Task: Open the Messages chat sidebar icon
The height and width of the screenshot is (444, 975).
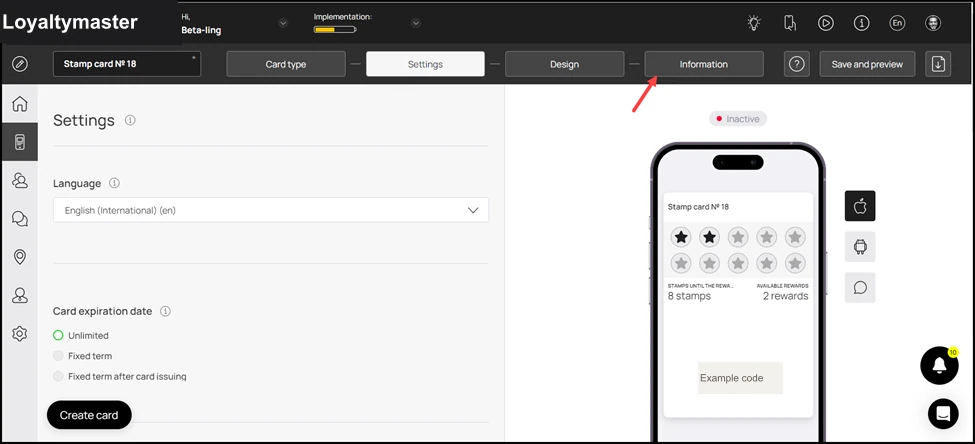Action: (x=20, y=218)
